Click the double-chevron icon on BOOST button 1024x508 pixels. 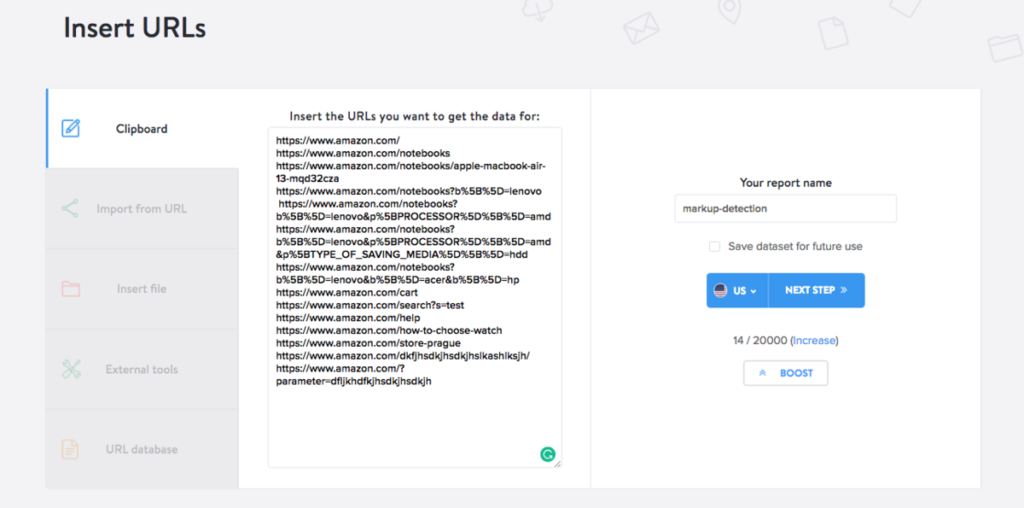coord(761,373)
